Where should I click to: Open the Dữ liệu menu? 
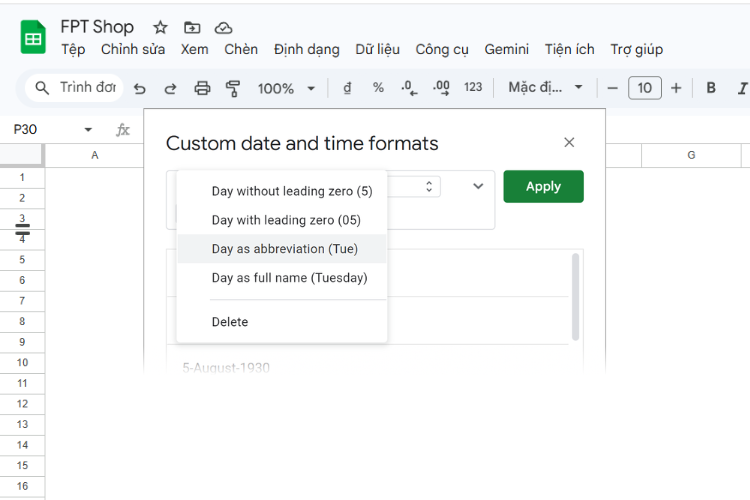(x=377, y=49)
